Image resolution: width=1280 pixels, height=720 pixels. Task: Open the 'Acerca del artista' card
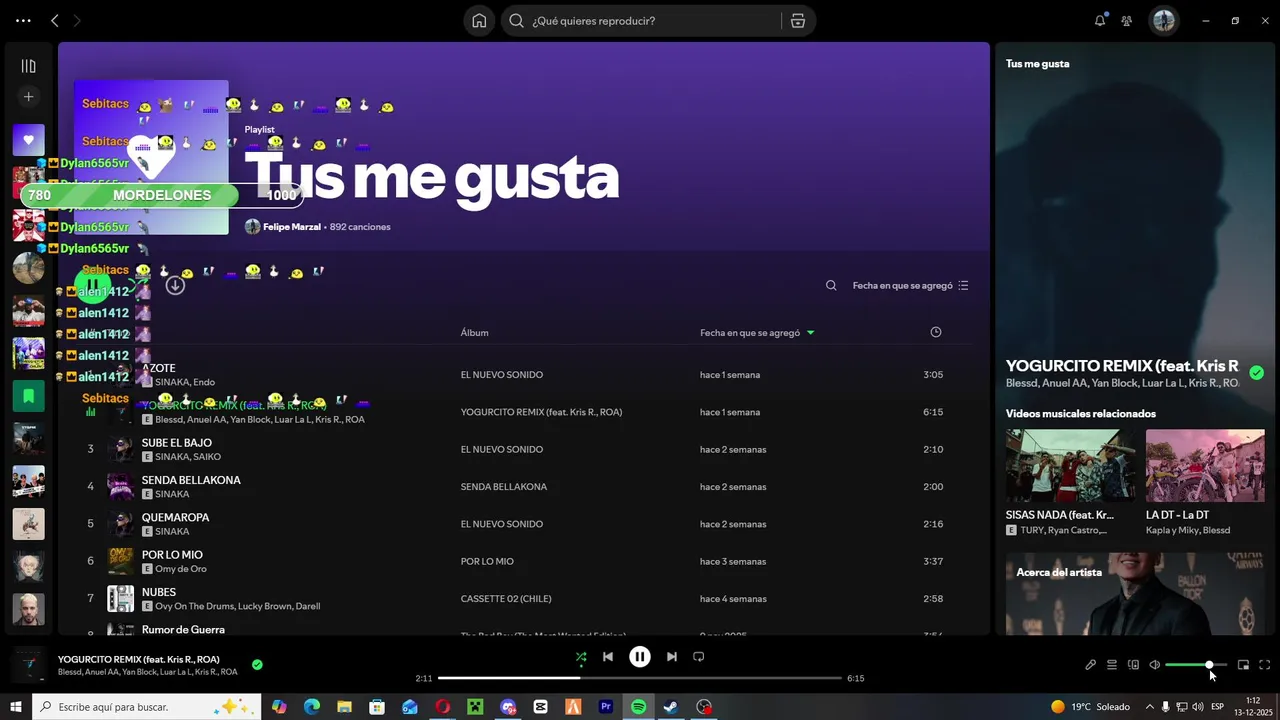[x=1135, y=594]
